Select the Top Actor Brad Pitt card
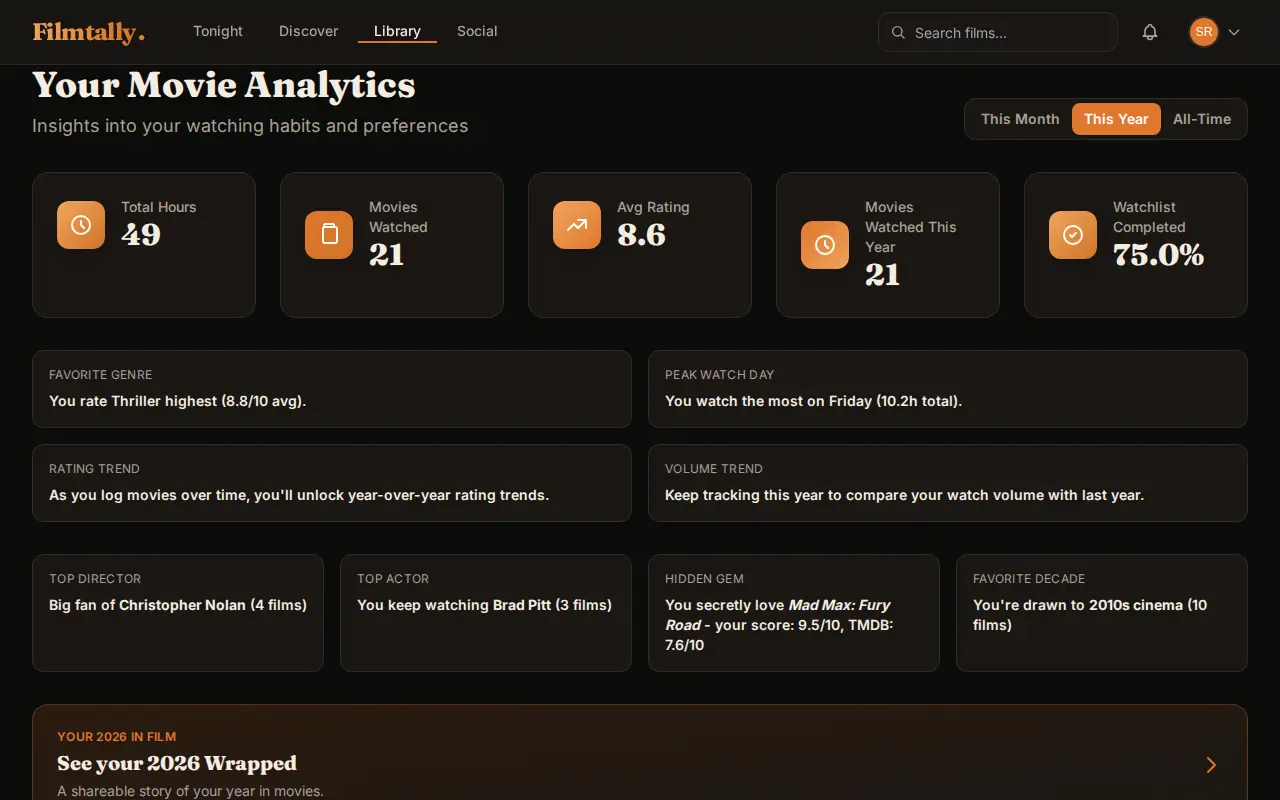This screenshot has width=1280, height=800. (x=486, y=613)
